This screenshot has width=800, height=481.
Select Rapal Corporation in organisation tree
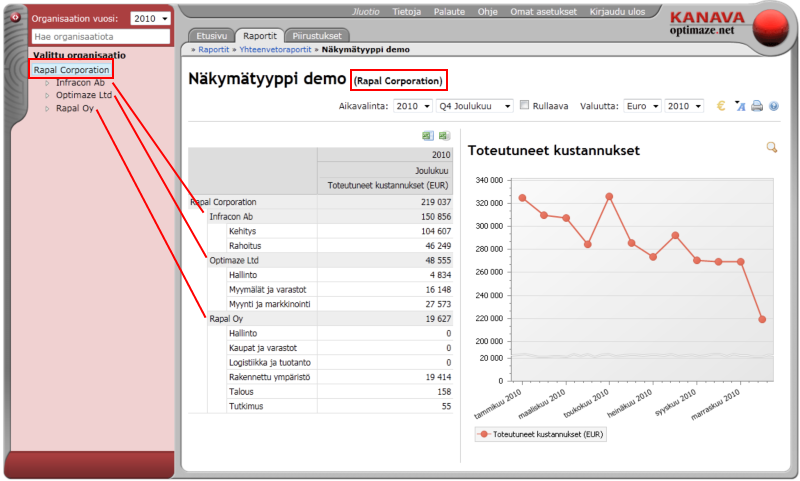(71, 70)
